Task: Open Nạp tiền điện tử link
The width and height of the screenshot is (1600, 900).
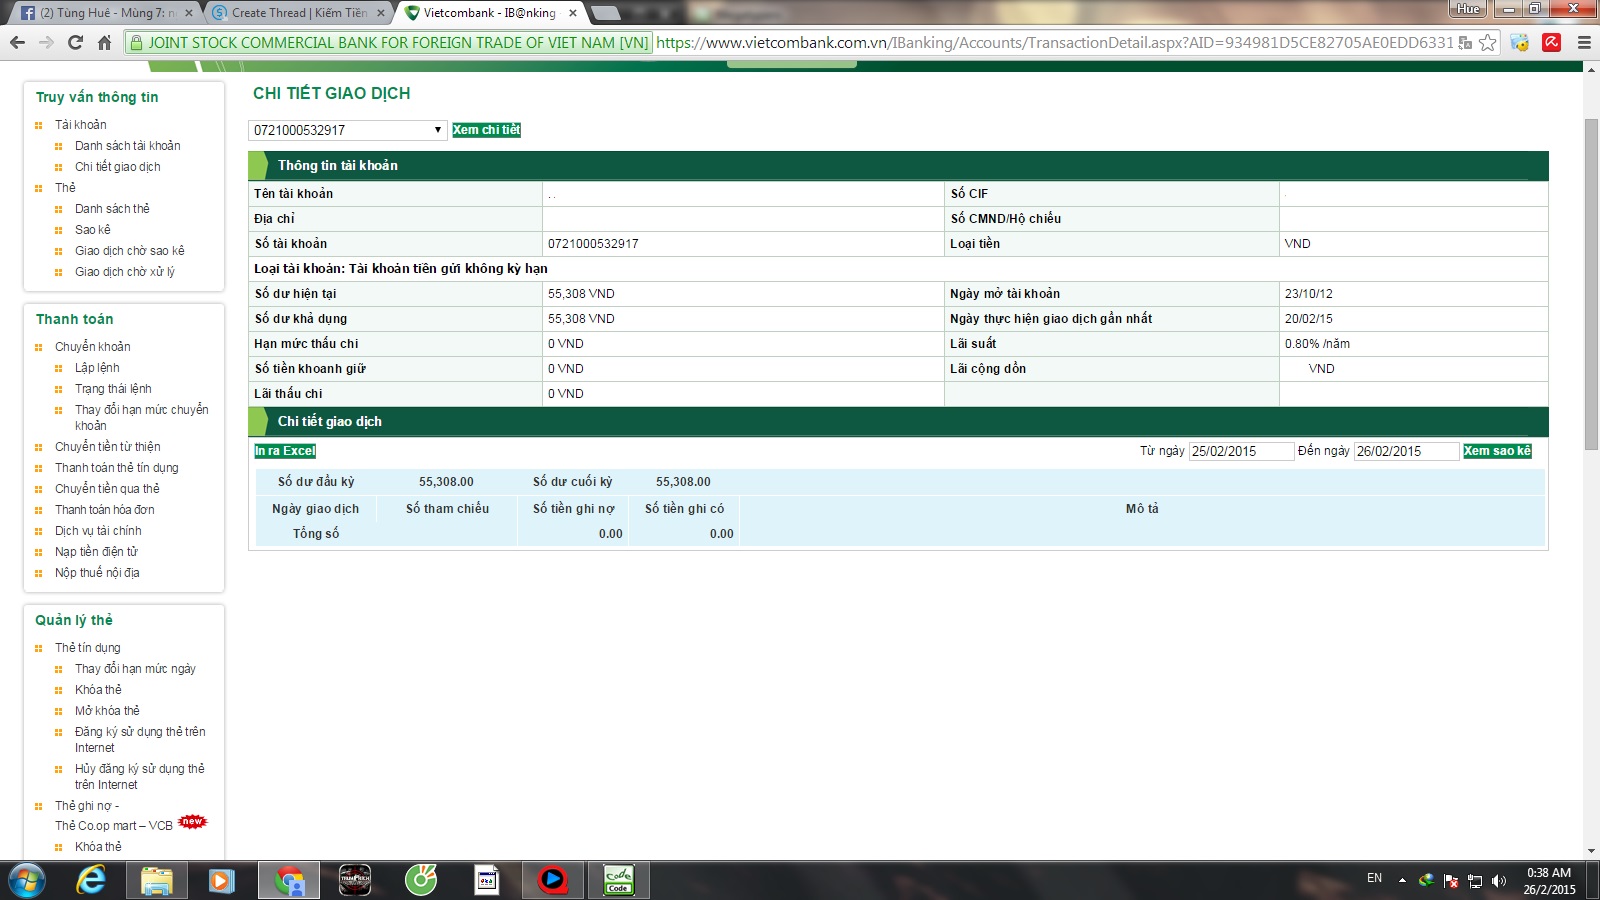Action: click(x=96, y=552)
